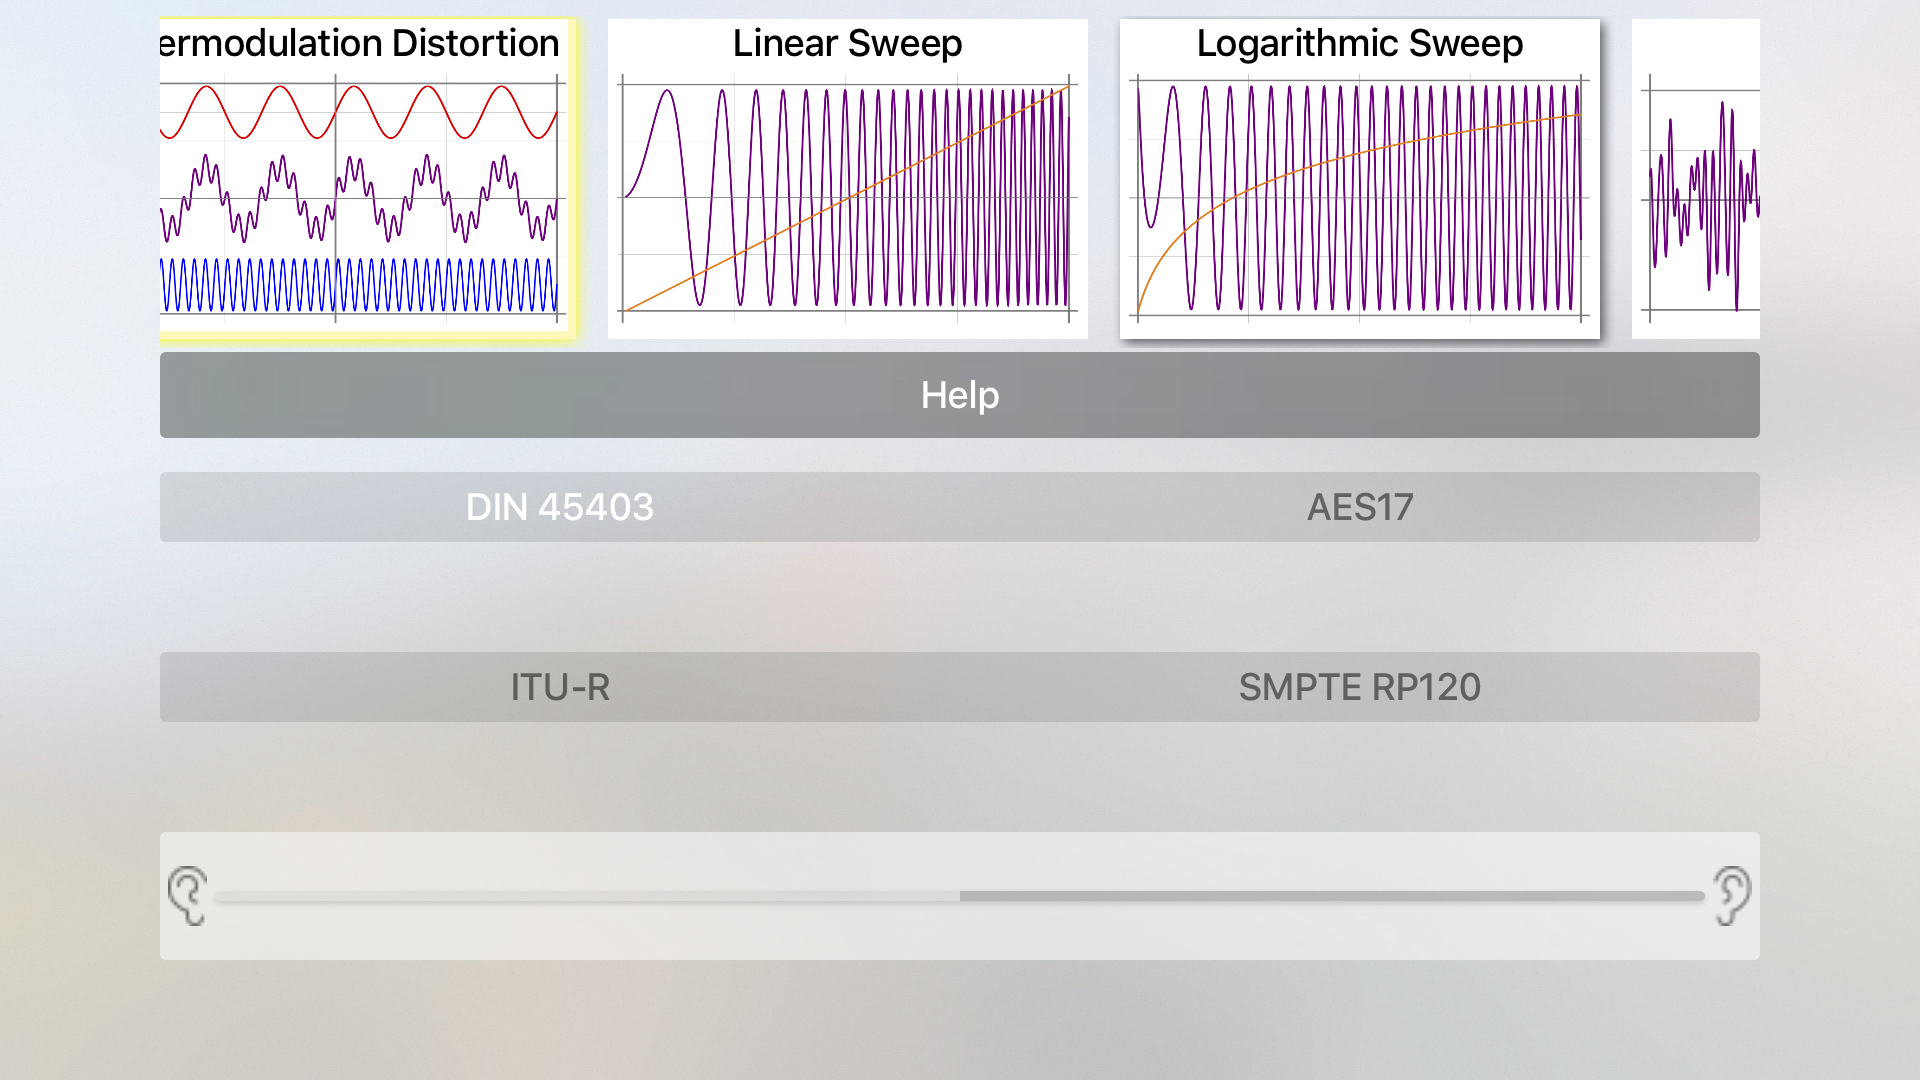This screenshot has height=1080, width=1920.
Task: Select the DIN 45403 standard
Action: [x=560, y=507]
